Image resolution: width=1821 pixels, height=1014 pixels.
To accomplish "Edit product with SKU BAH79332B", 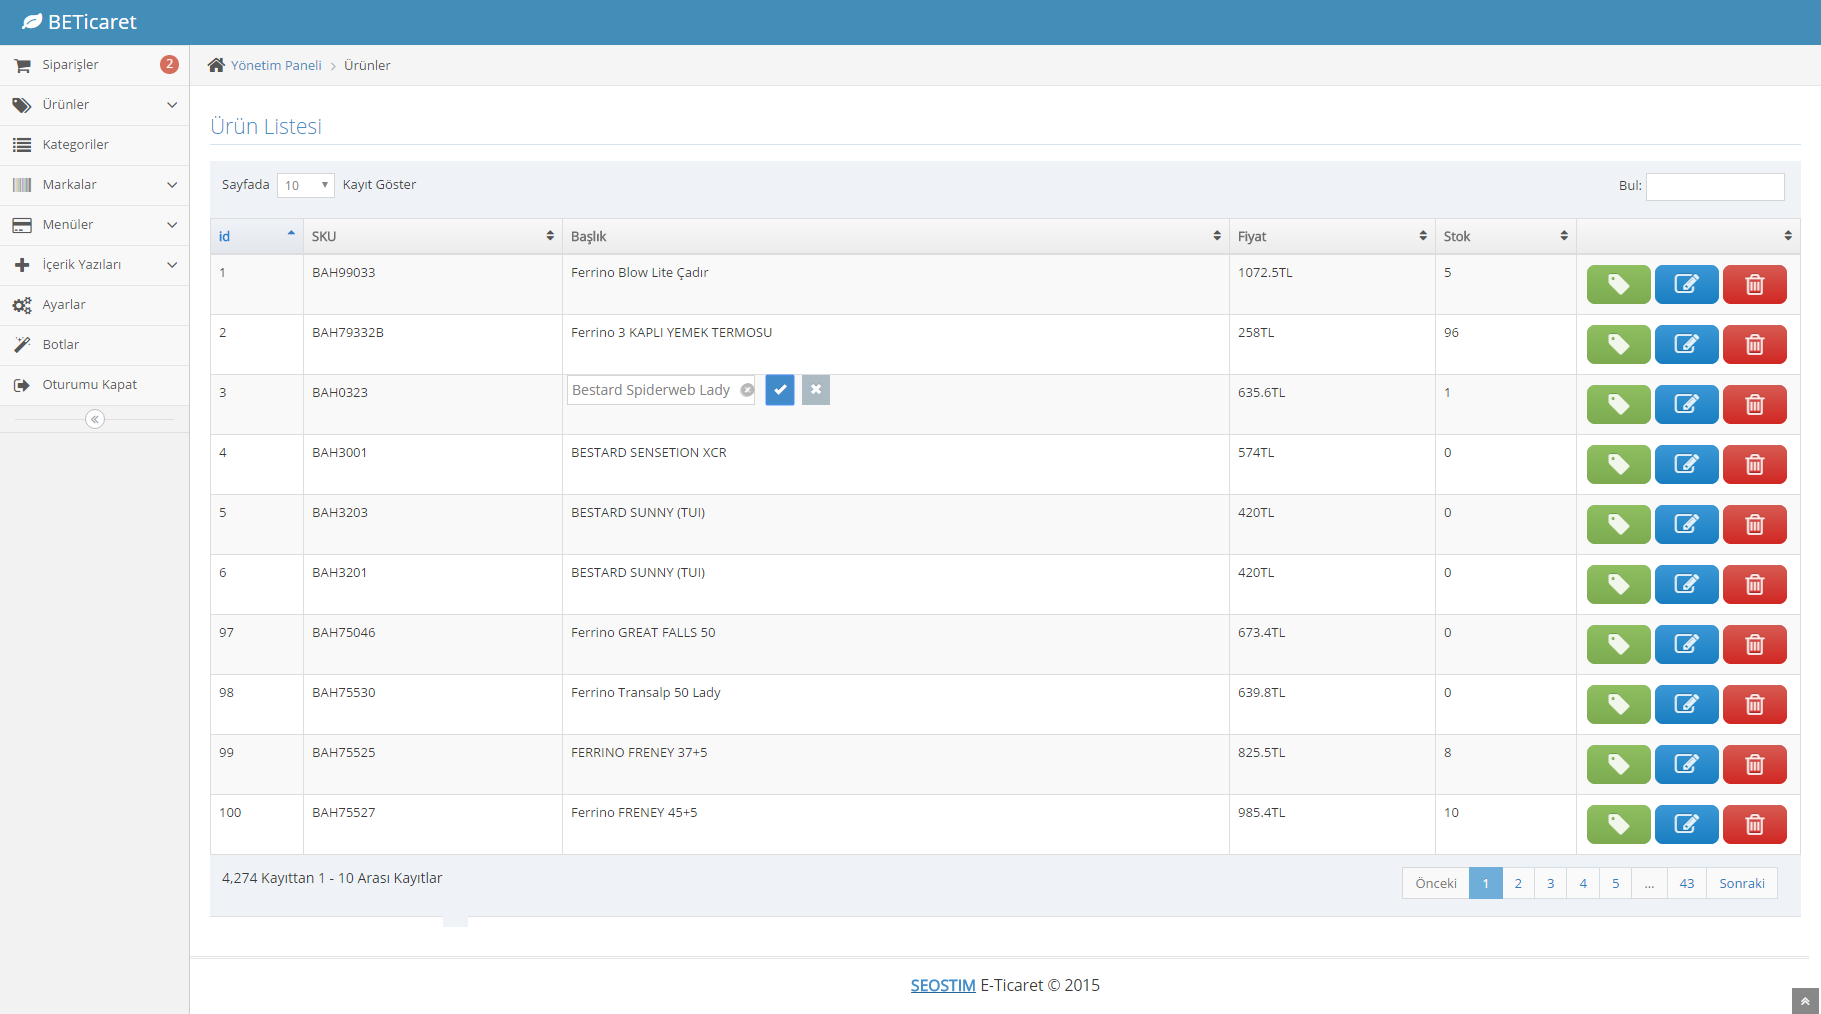I will click(1686, 344).
